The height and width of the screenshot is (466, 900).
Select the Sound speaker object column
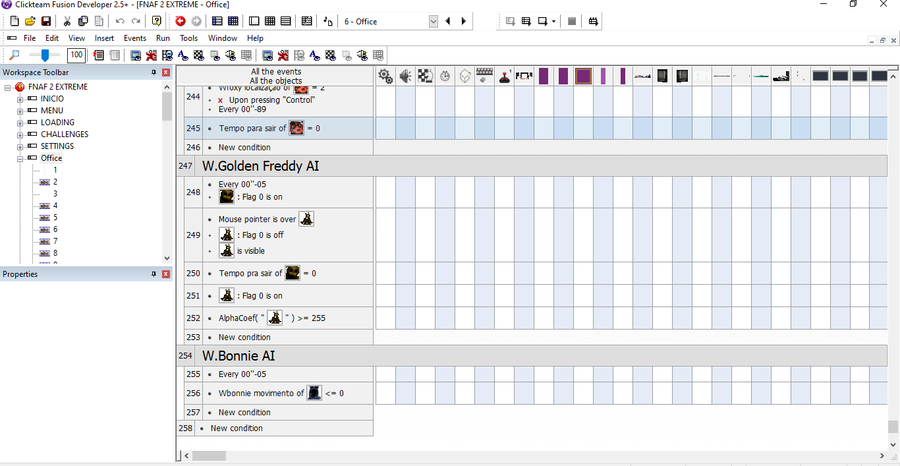click(x=406, y=76)
